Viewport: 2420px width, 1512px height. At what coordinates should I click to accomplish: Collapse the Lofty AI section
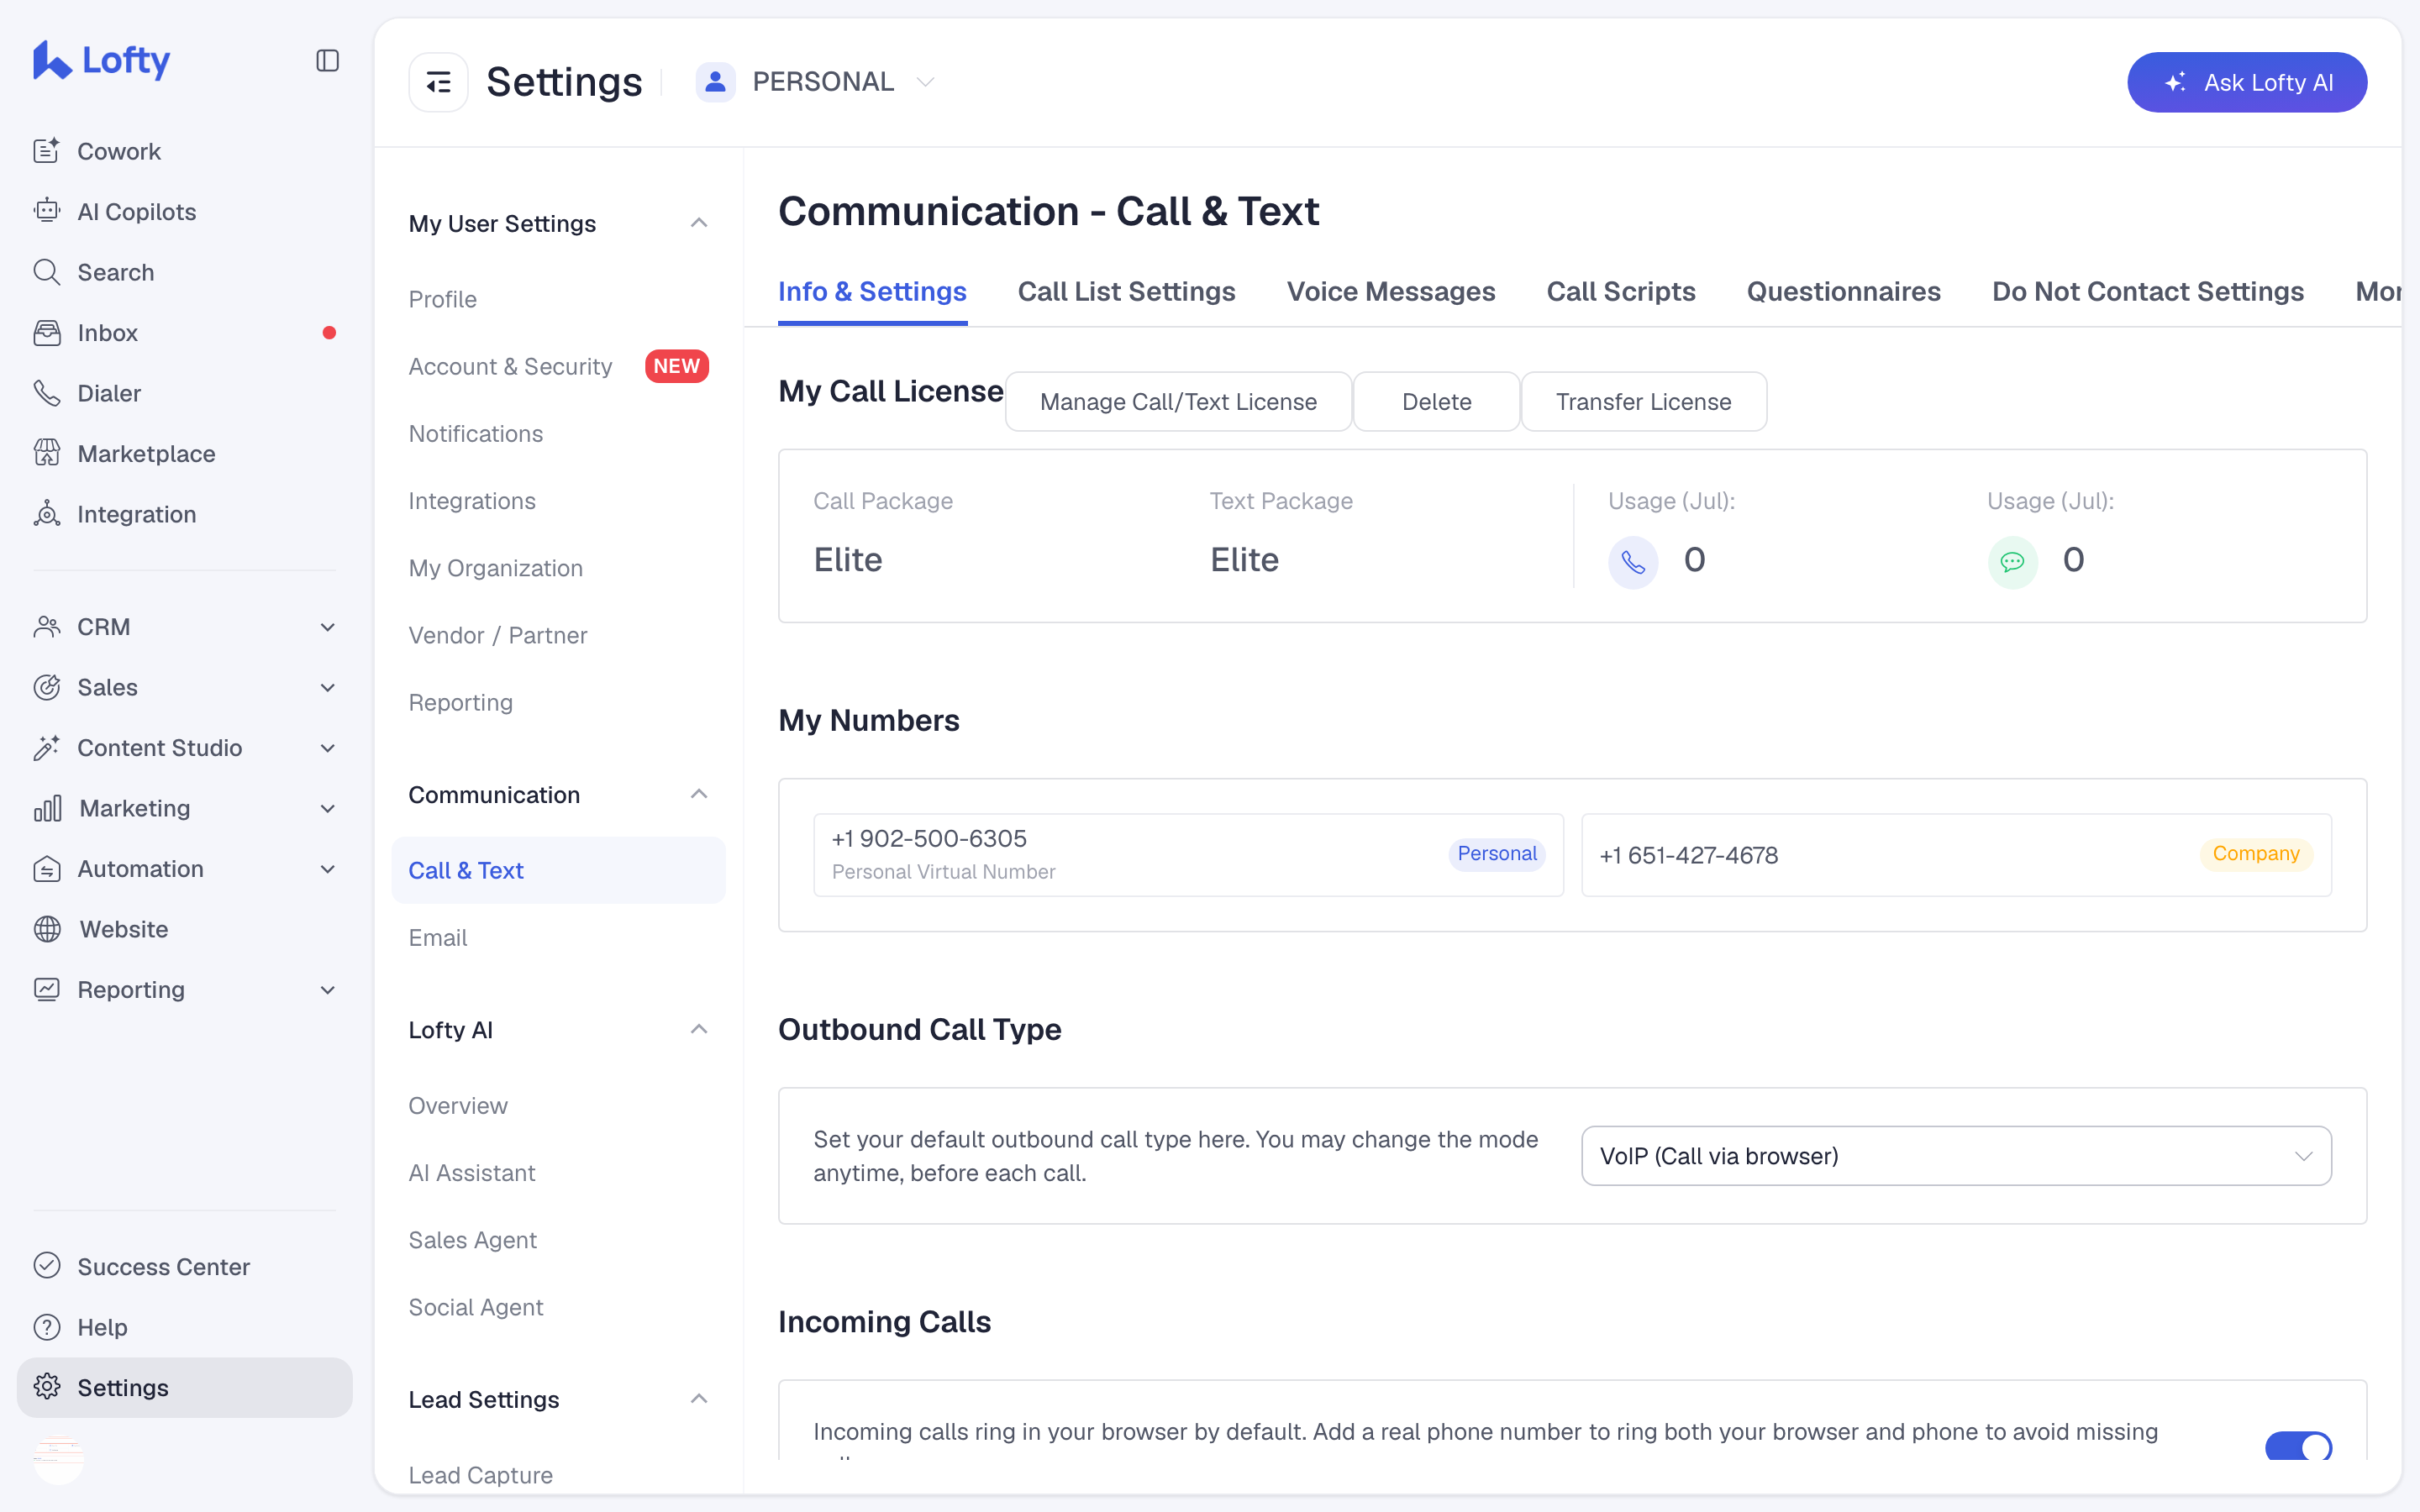(x=699, y=1029)
